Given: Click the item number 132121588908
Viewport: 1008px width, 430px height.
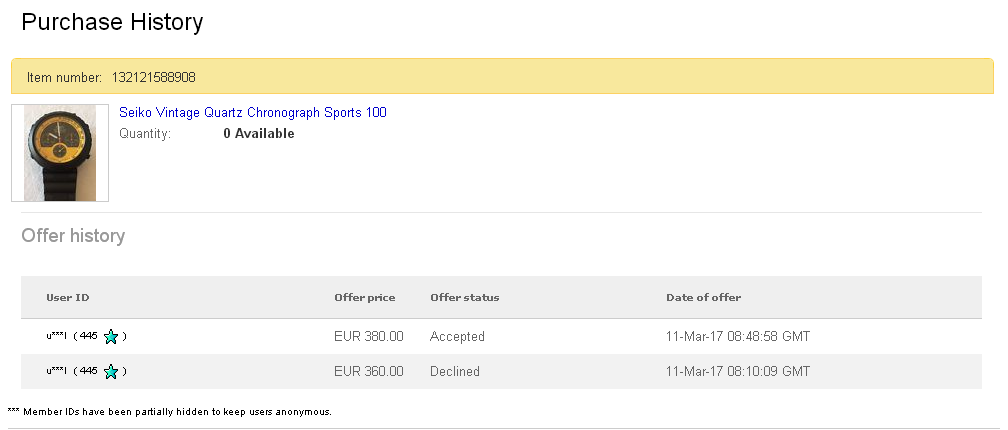Looking at the screenshot, I should (x=154, y=77).
